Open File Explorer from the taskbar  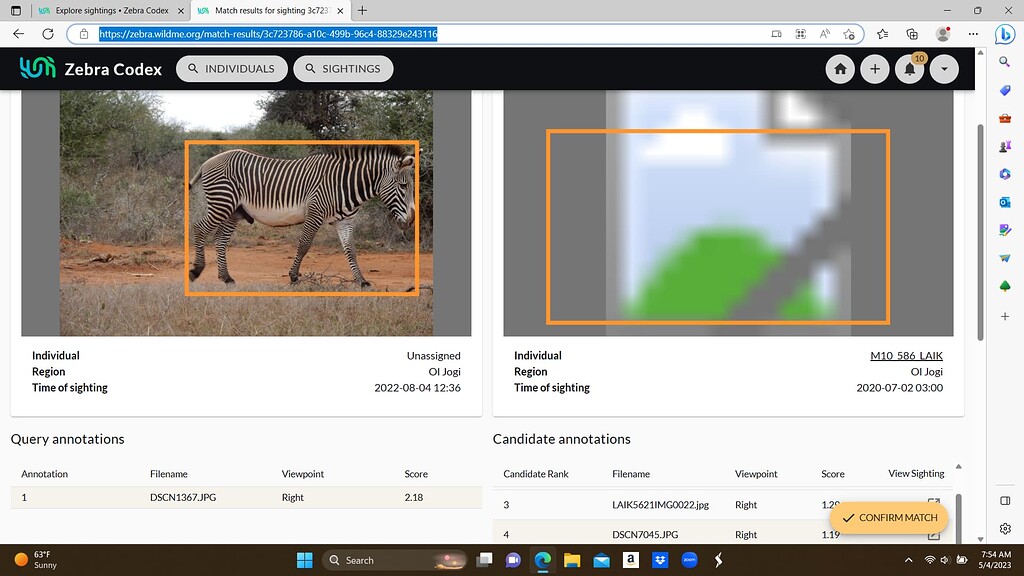(x=571, y=560)
